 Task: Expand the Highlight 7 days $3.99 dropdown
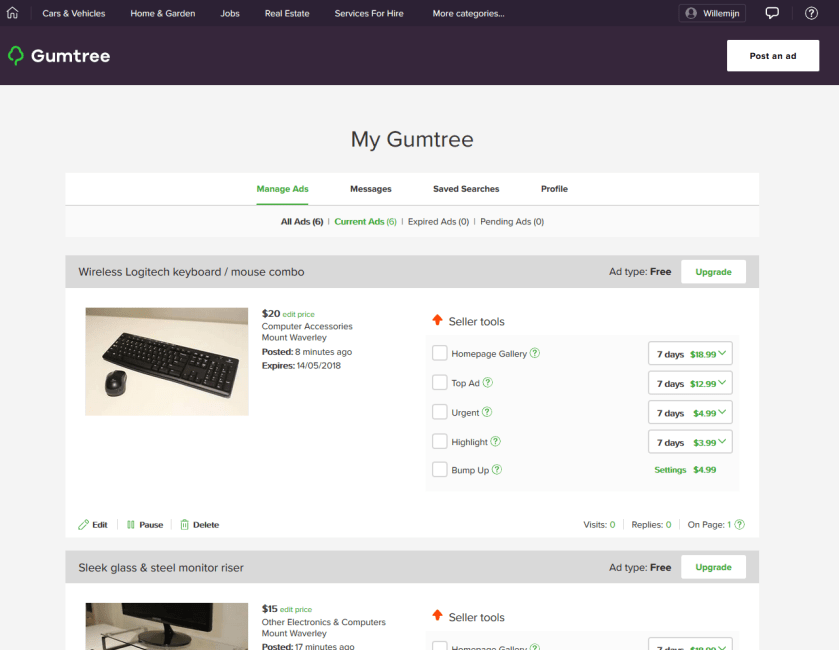(690, 442)
